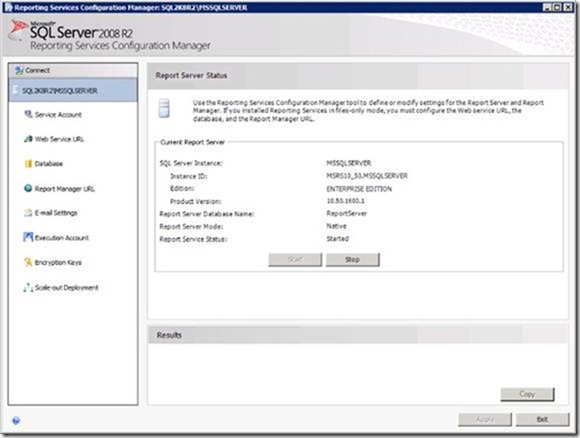Click the MSSQLSERVER instance value
This screenshot has width=580, height=438.
click(349, 163)
